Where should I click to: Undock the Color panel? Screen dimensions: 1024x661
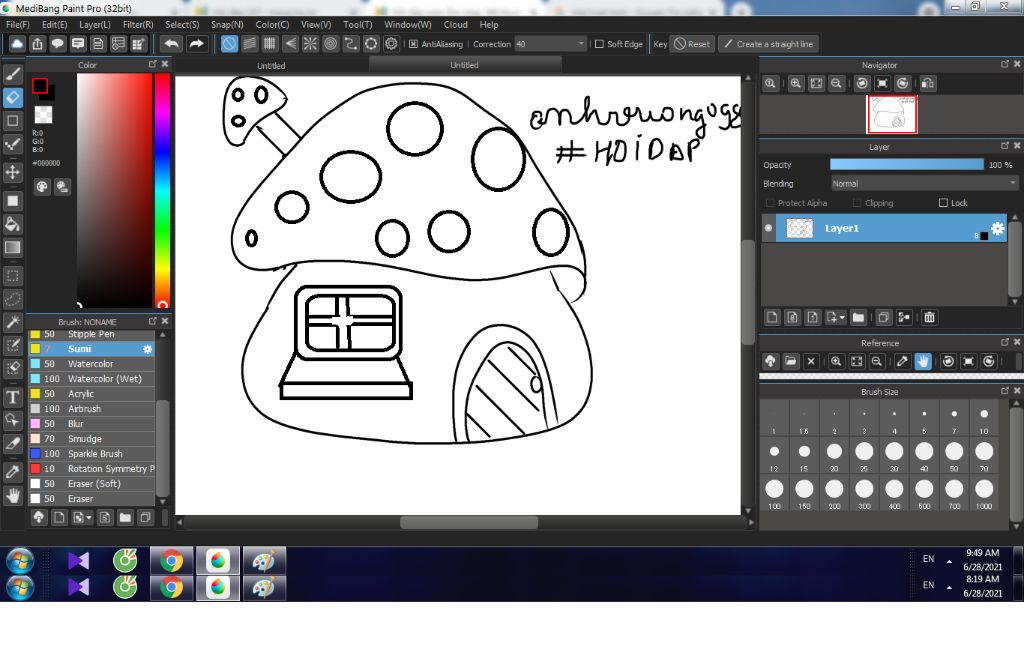pos(153,64)
